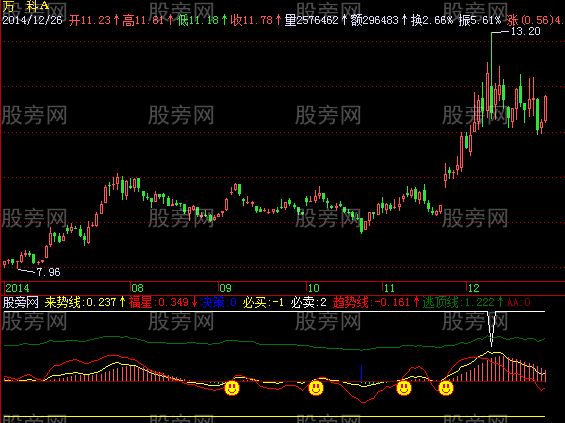The width and height of the screenshot is (565, 423).
Task: Click the 7.96 lowest price label
Action: (49, 272)
